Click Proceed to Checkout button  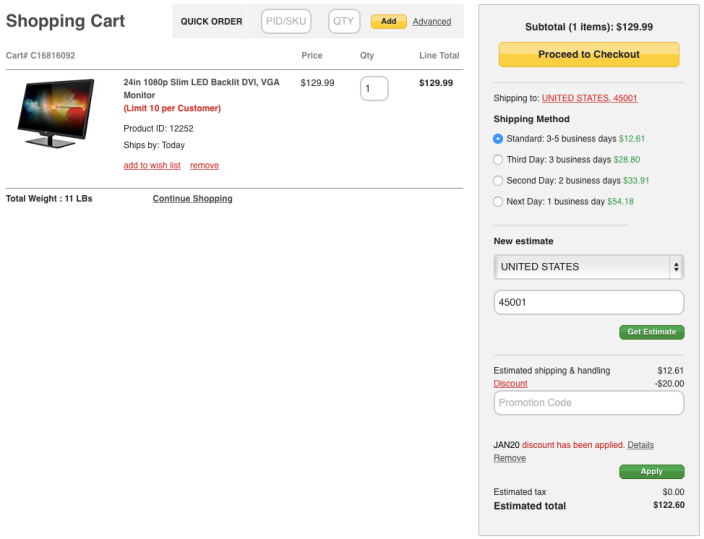(x=588, y=55)
